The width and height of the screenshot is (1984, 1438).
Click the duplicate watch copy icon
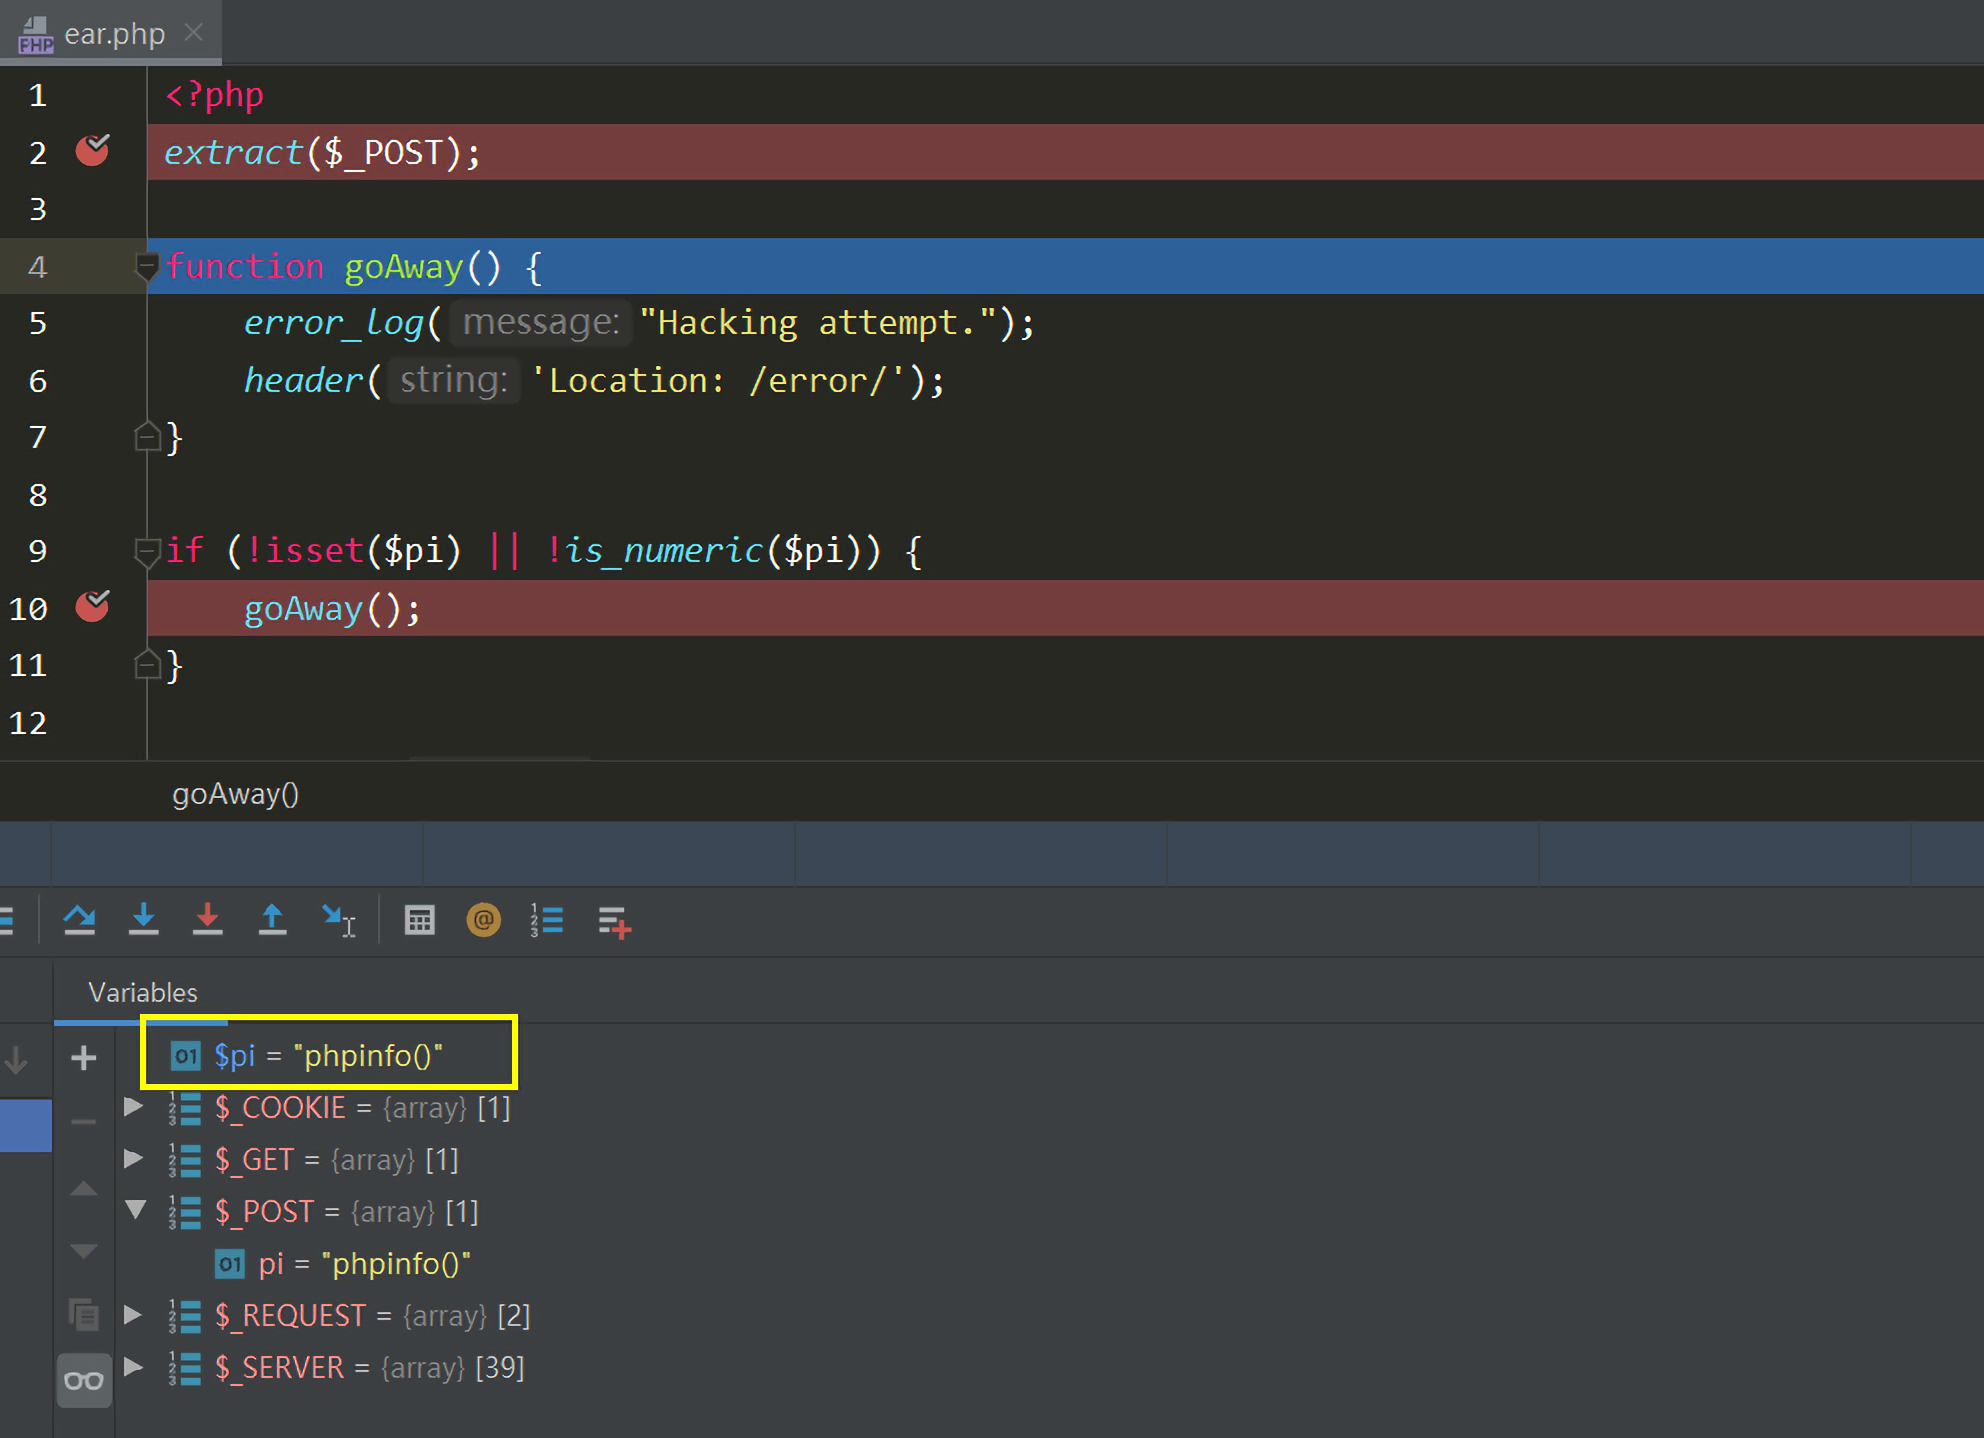point(84,1313)
